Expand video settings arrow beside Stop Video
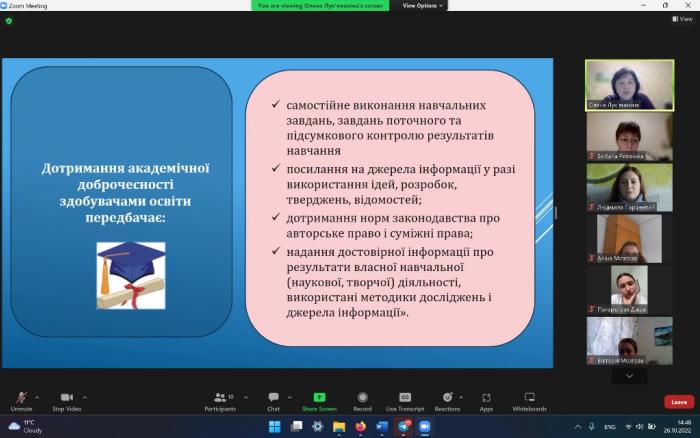 (85, 396)
